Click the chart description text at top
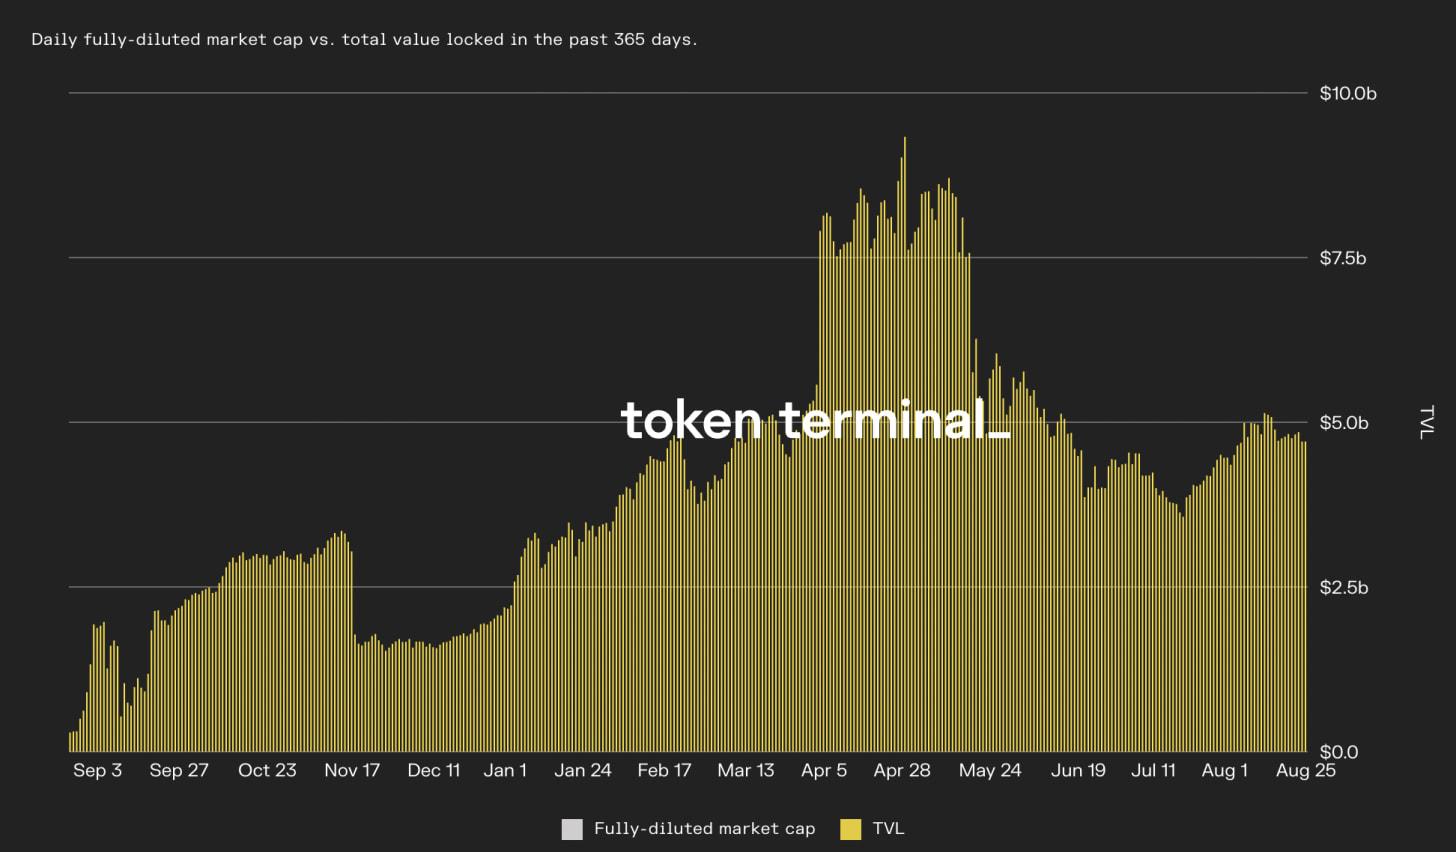This screenshot has width=1456, height=852. (x=364, y=40)
